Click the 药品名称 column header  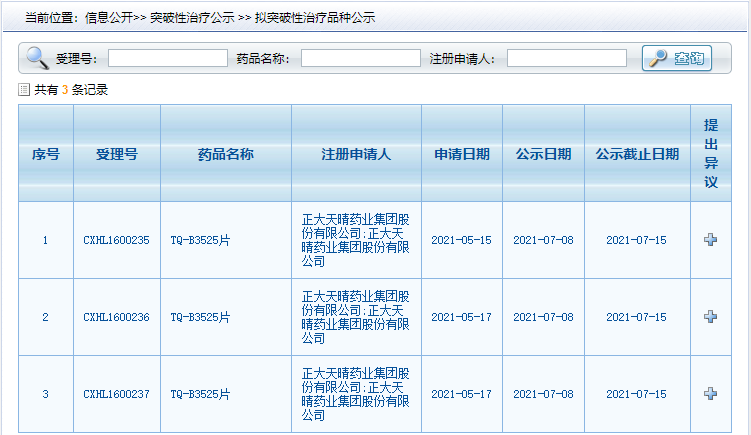pos(226,154)
